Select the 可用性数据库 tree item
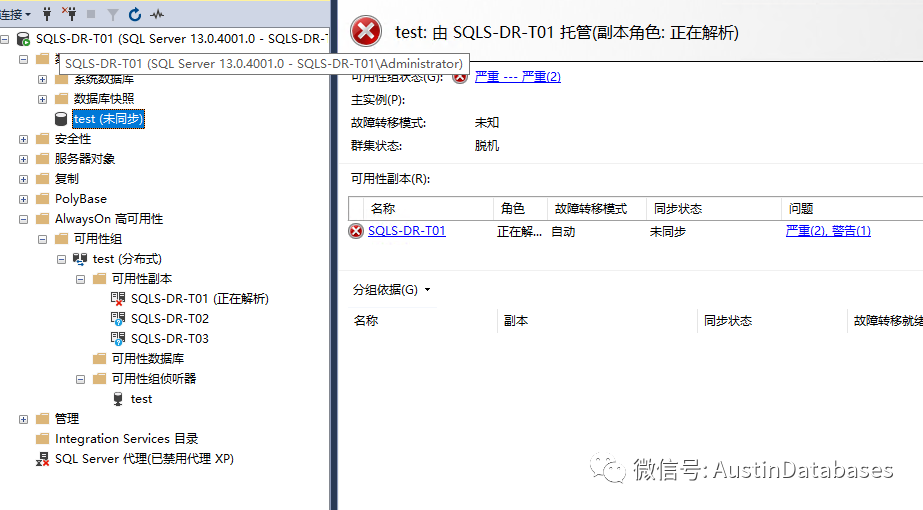 click(148, 359)
